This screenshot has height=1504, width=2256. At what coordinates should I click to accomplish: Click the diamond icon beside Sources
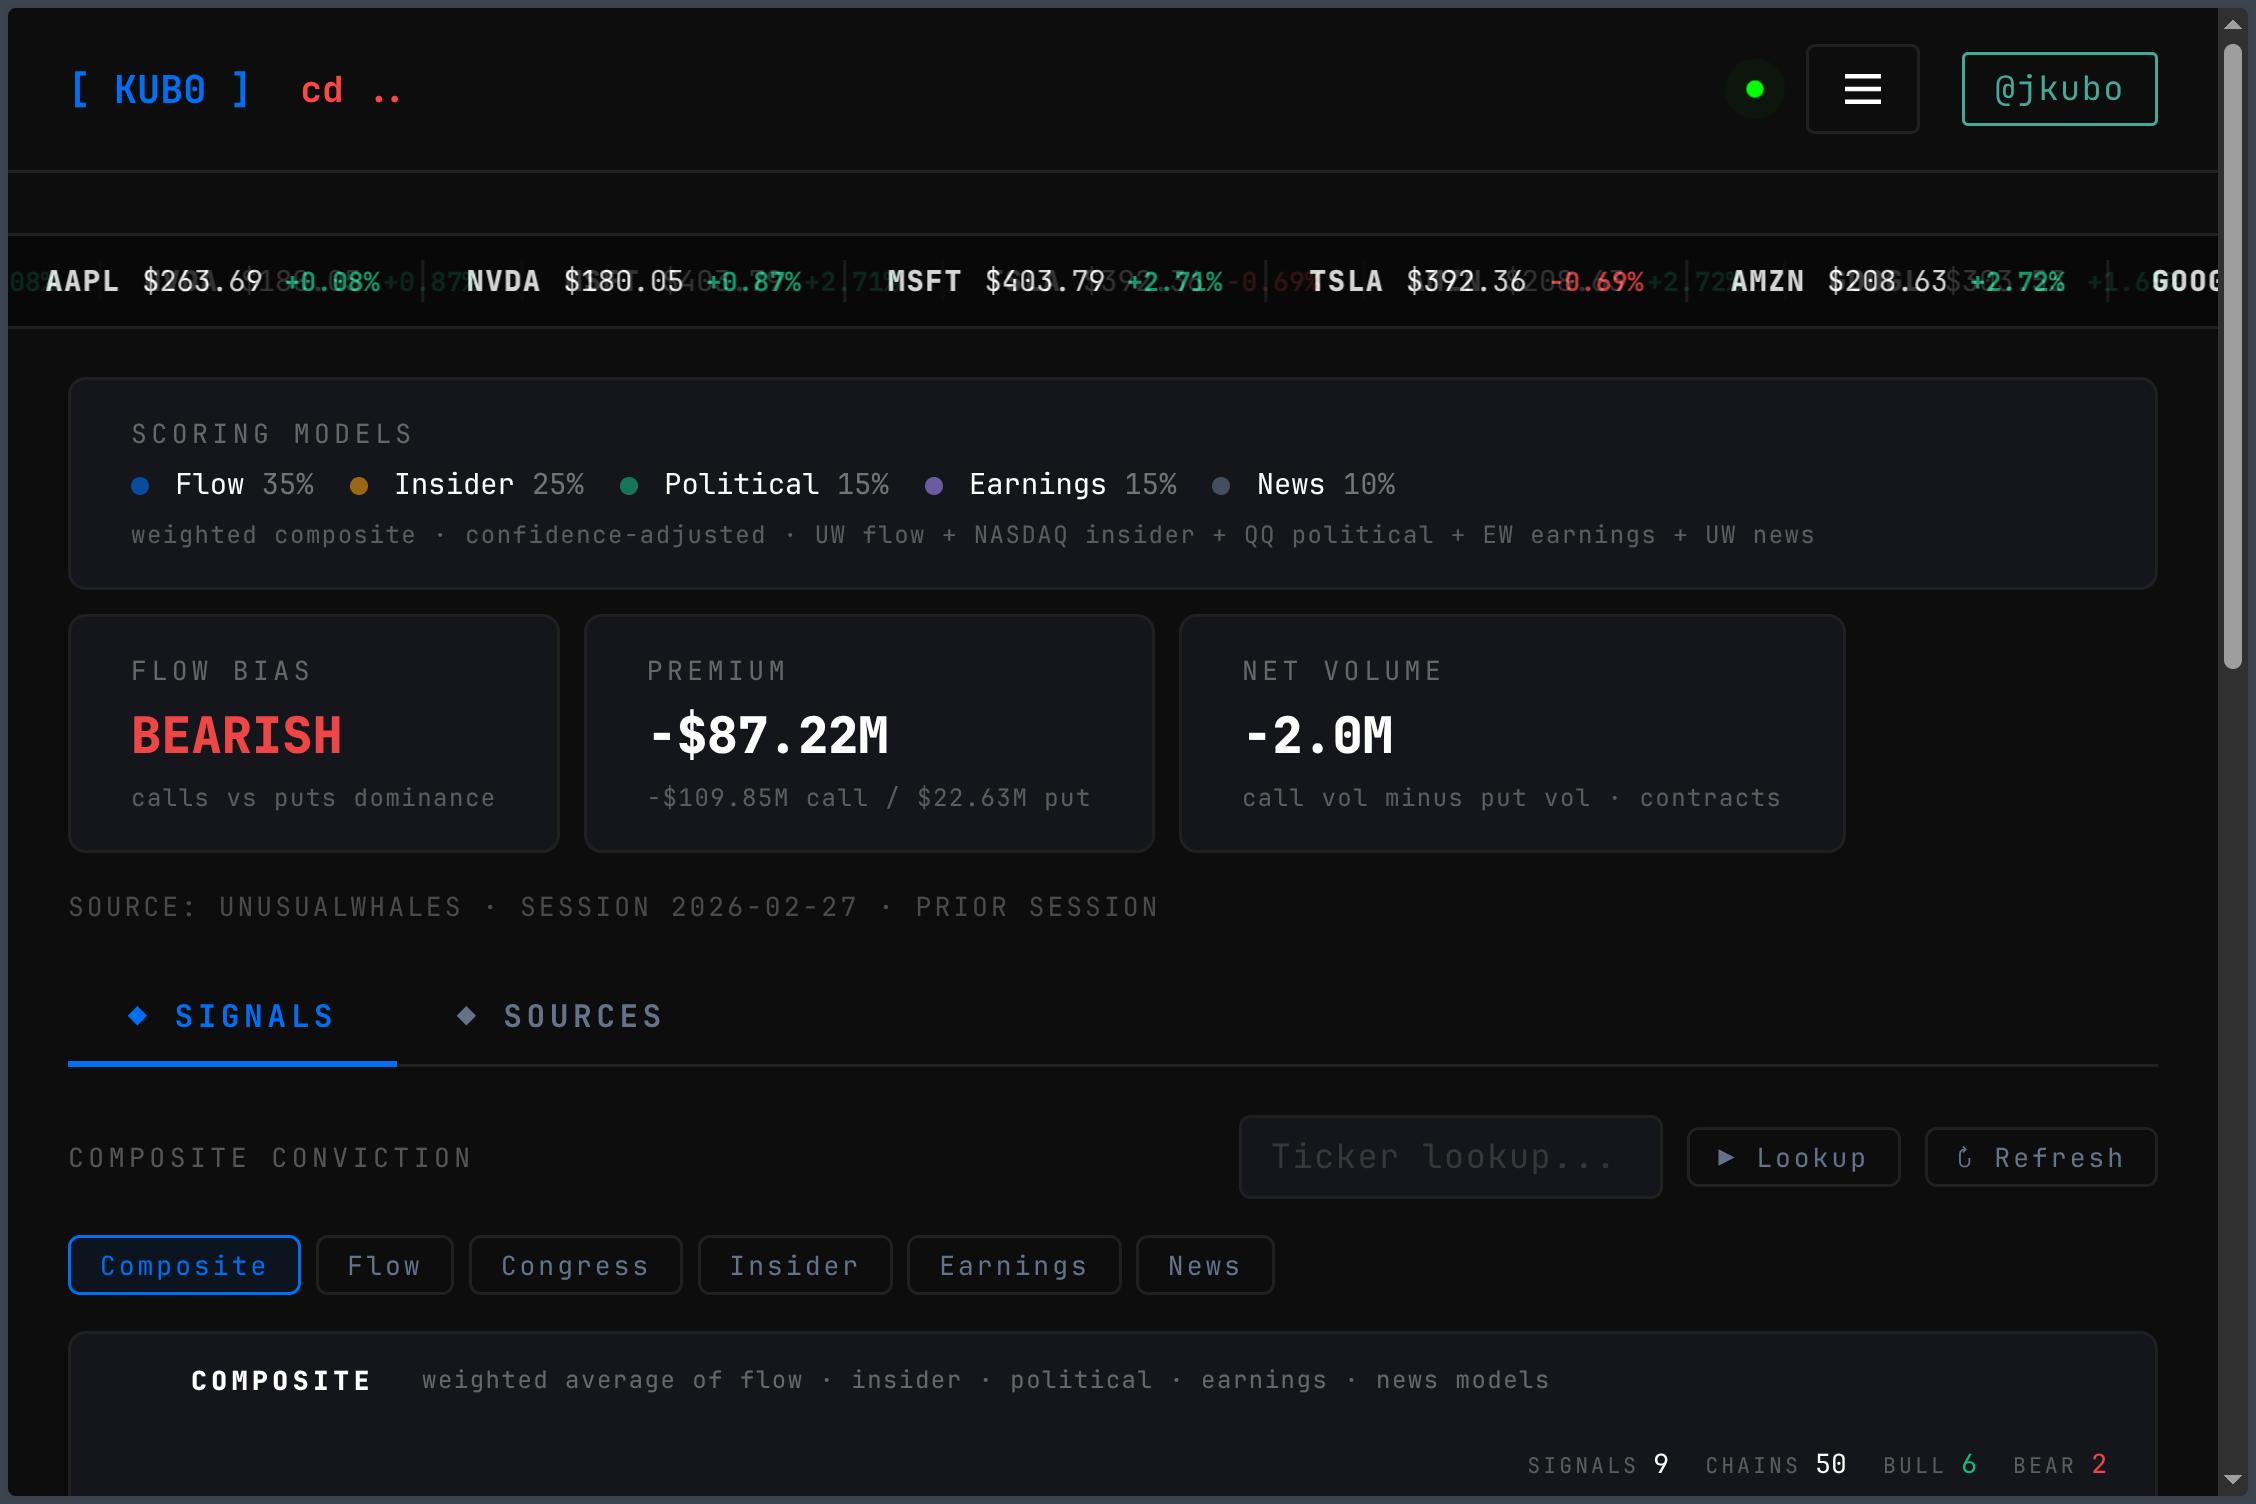[x=466, y=1016]
